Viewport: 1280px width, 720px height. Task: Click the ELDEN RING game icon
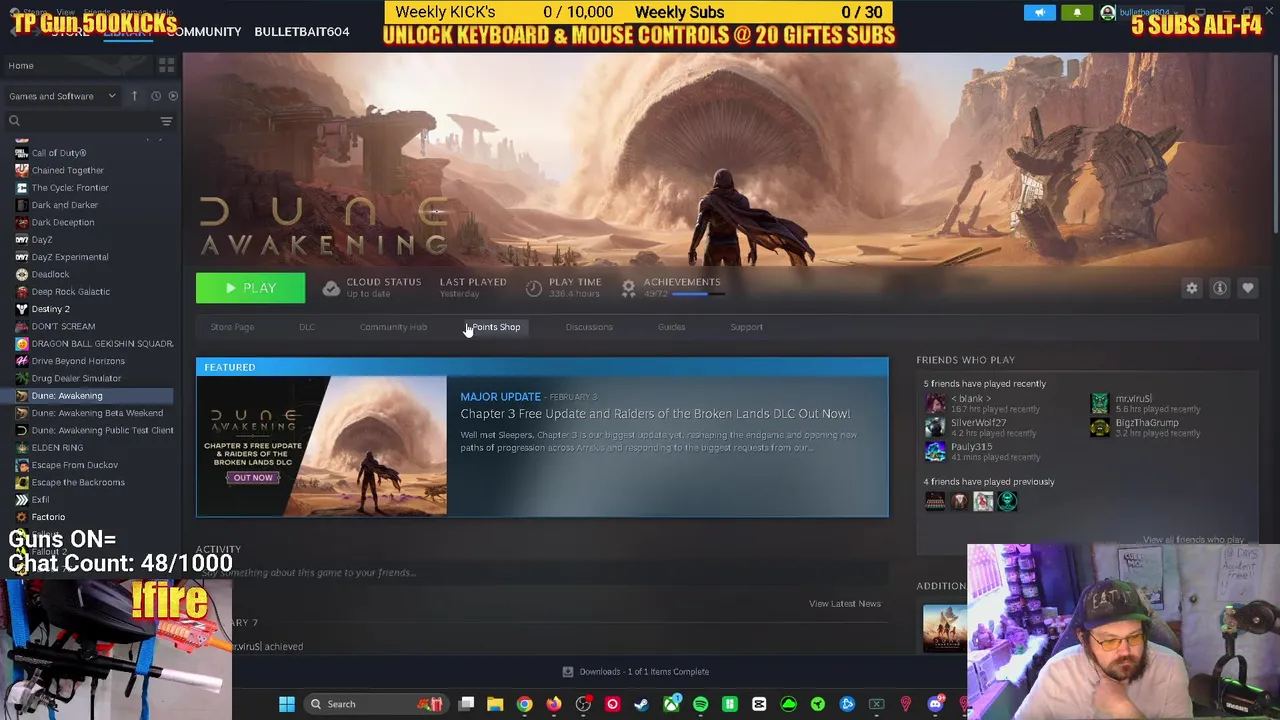tap(22, 448)
